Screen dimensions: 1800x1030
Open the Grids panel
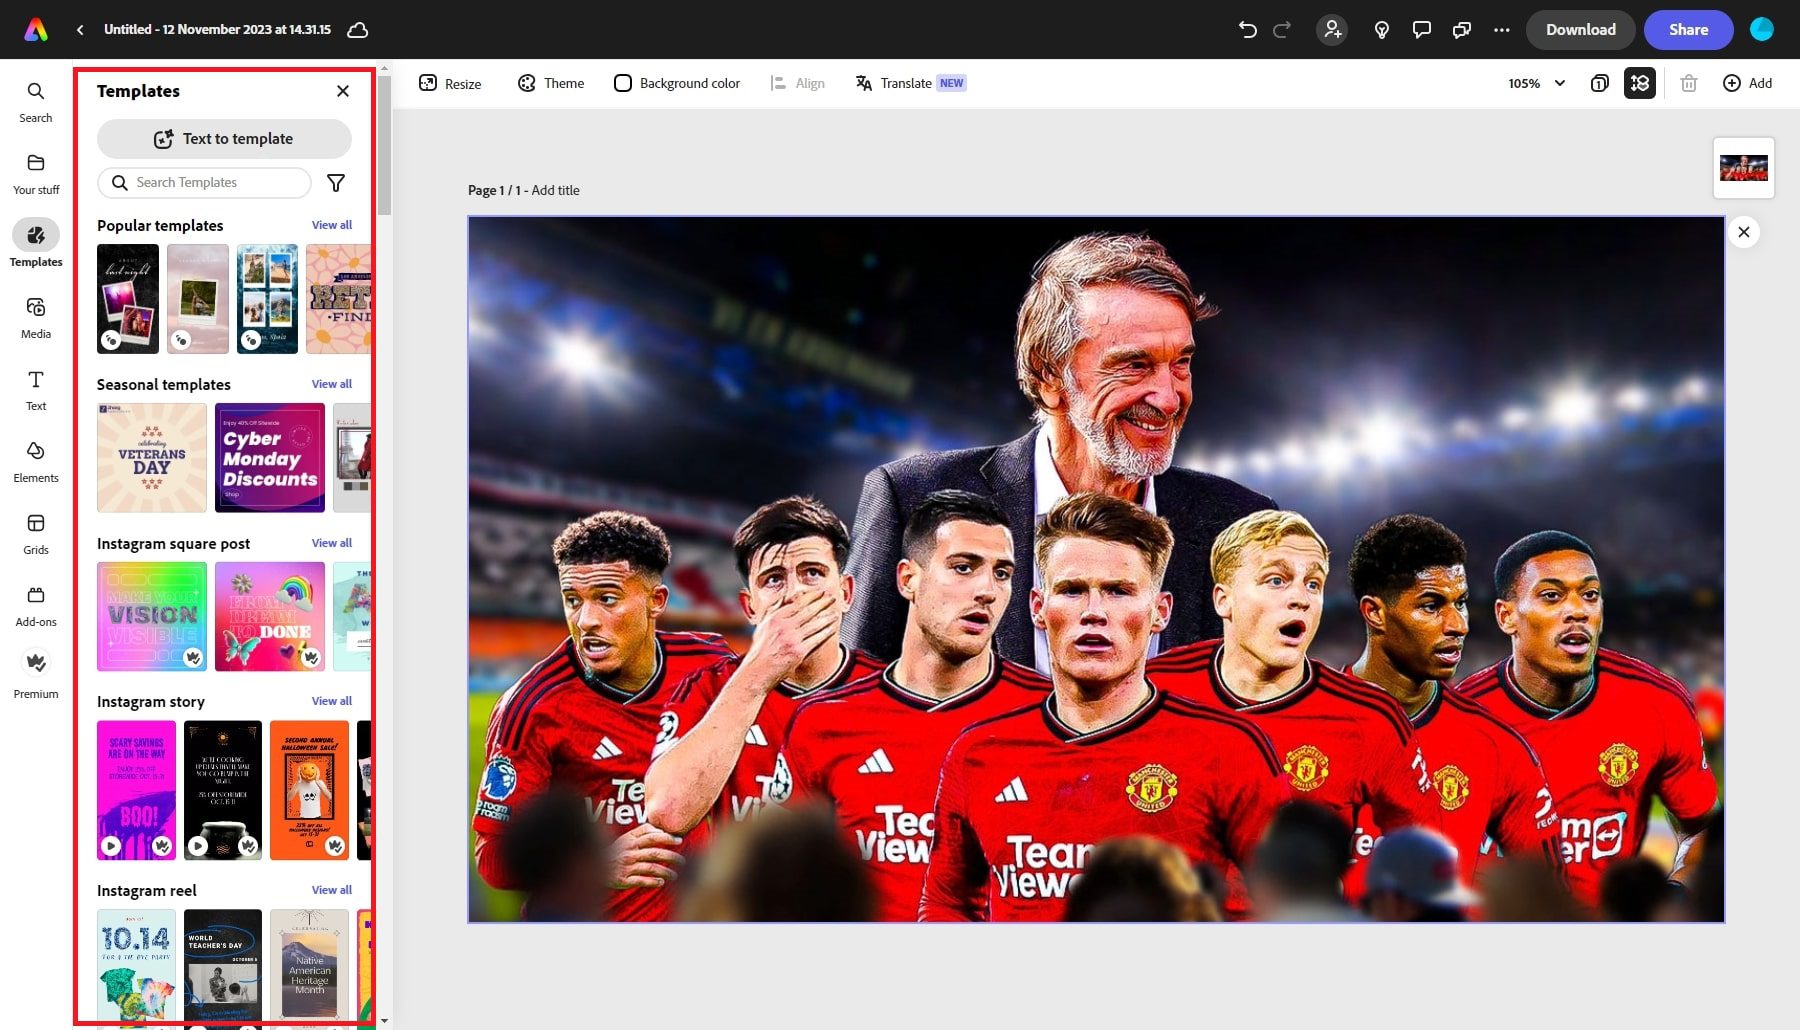pos(35,533)
